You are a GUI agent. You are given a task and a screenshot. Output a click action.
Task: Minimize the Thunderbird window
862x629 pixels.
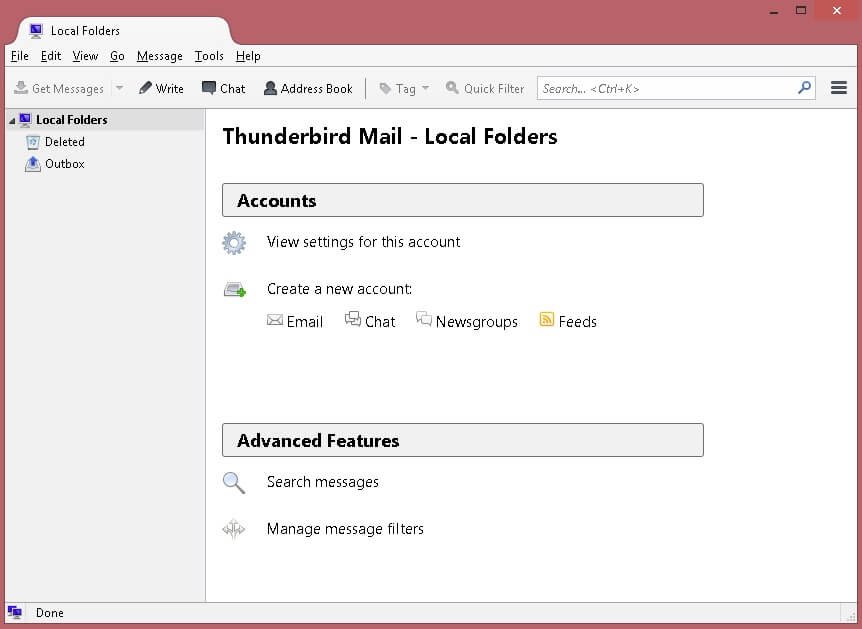coord(774,10)
